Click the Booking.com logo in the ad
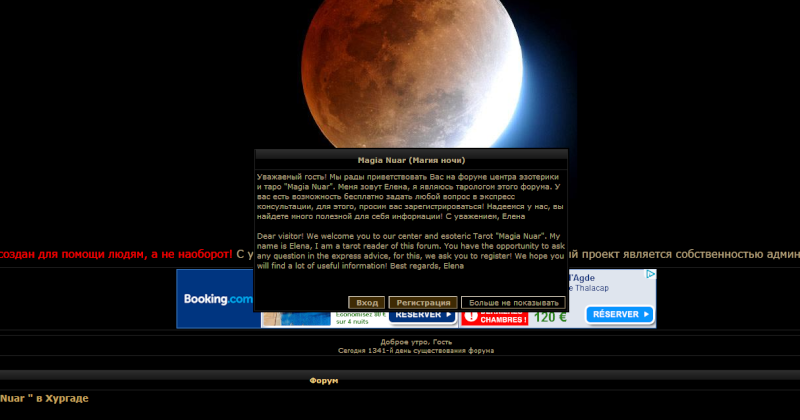The width and height of the screenshot is (800, 420). click(x=218, y=299)
